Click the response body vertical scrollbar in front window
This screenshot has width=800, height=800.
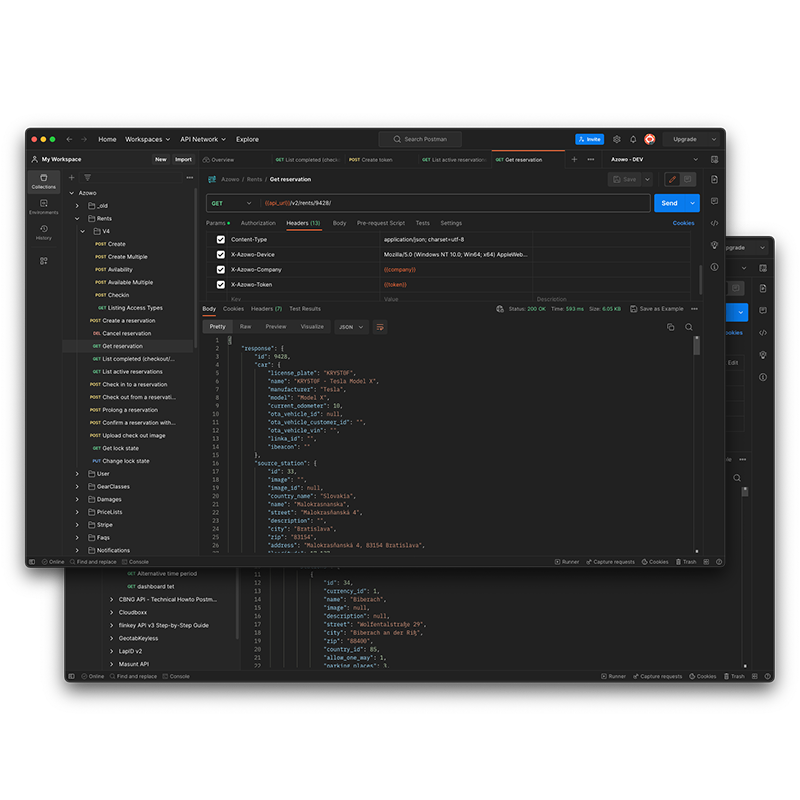click(x=696, y=345)
